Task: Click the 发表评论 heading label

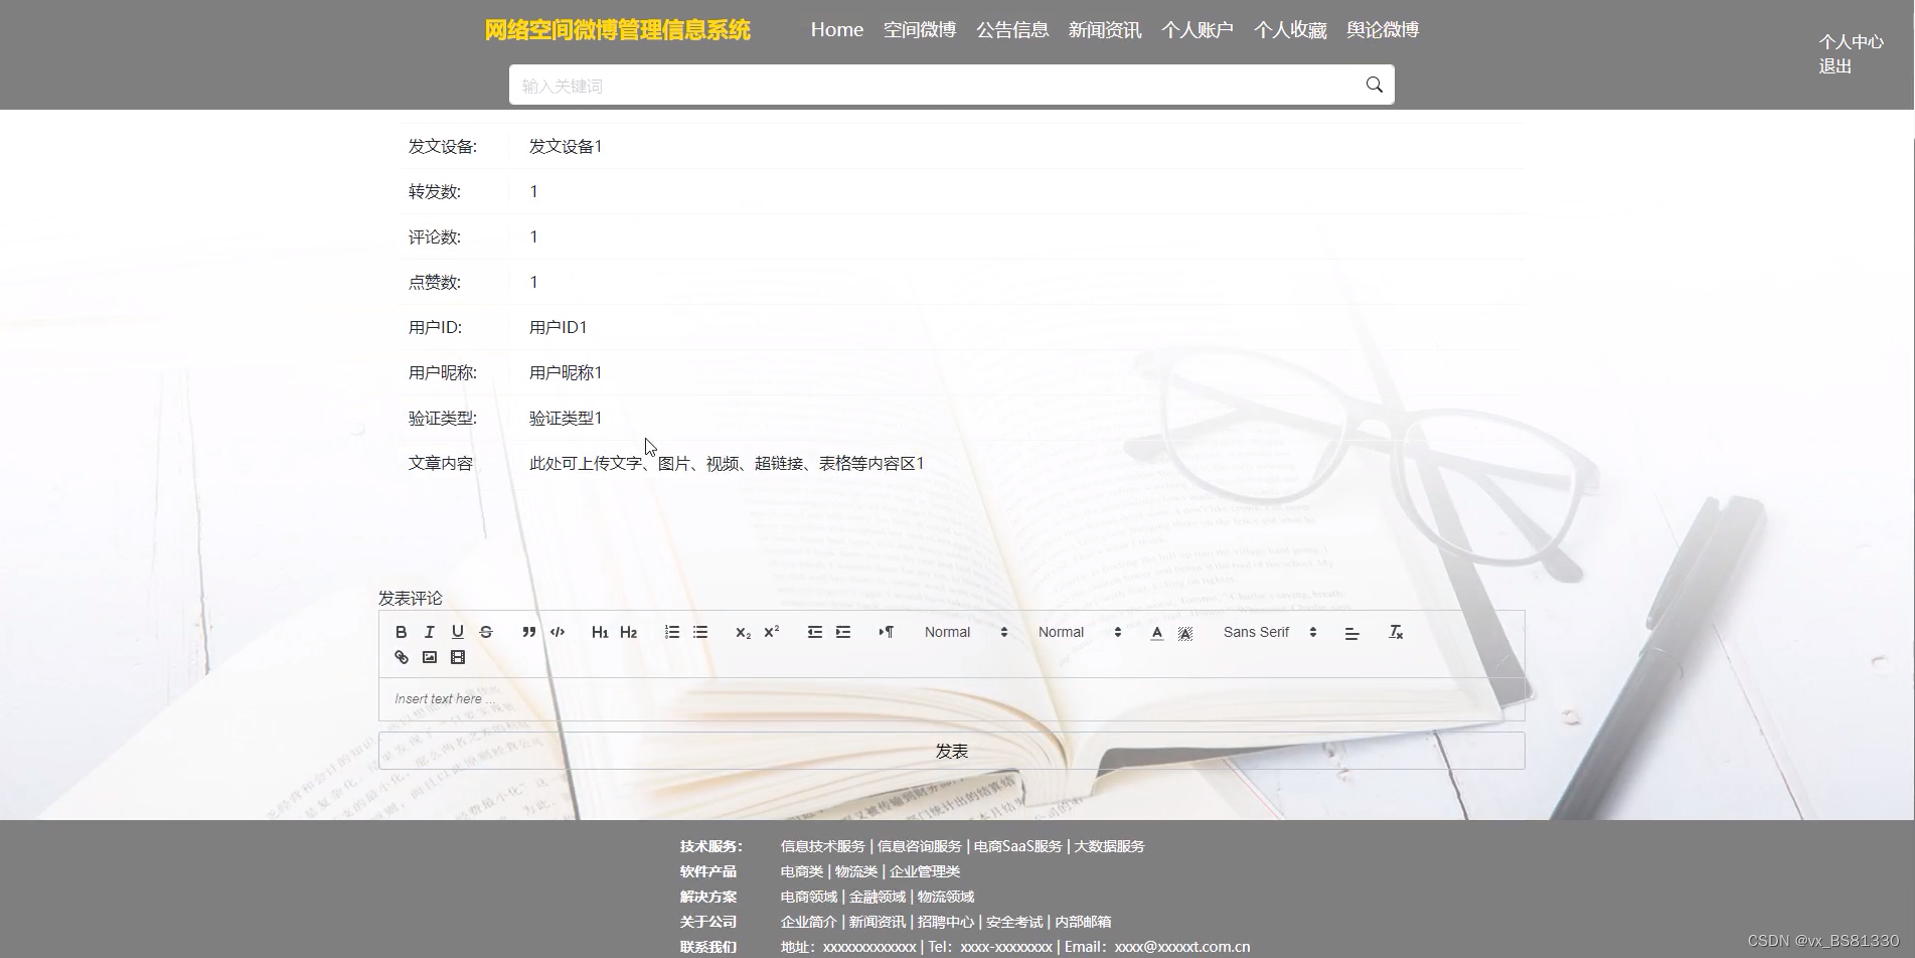Action: click(410, 598)
